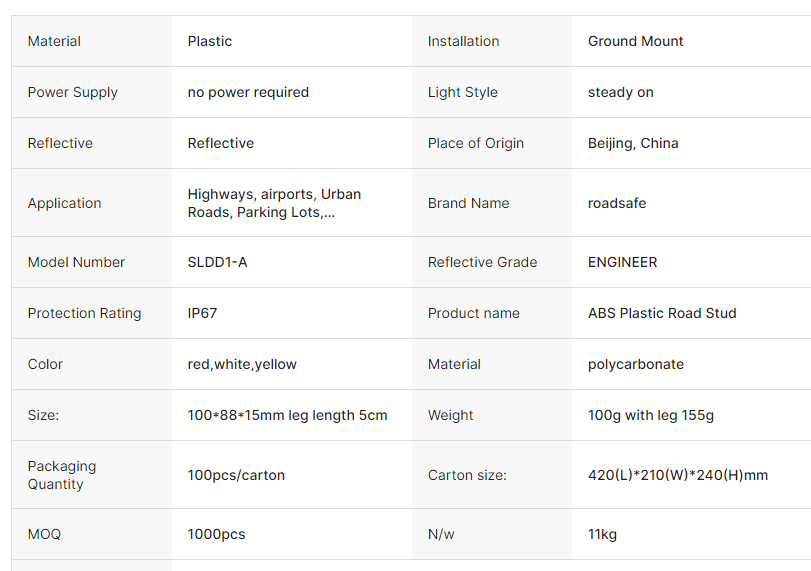Click the 'Power Supply' attribute label
This screenshot has width=811, height=571.
(73, 92)
